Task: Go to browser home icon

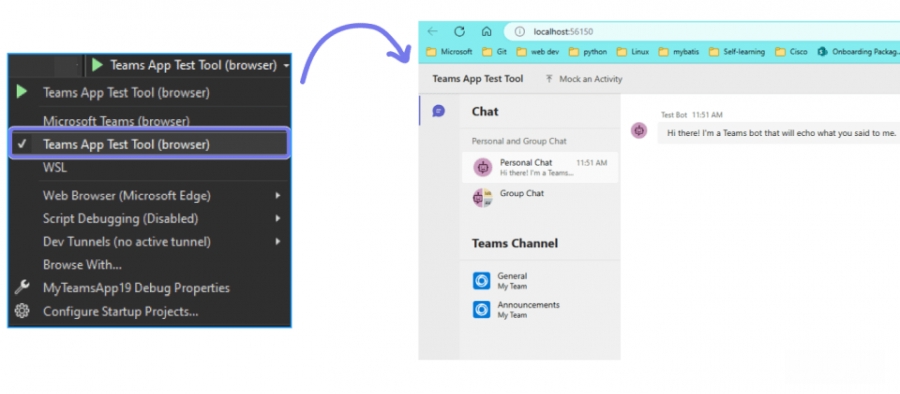Action: point(487,32)
